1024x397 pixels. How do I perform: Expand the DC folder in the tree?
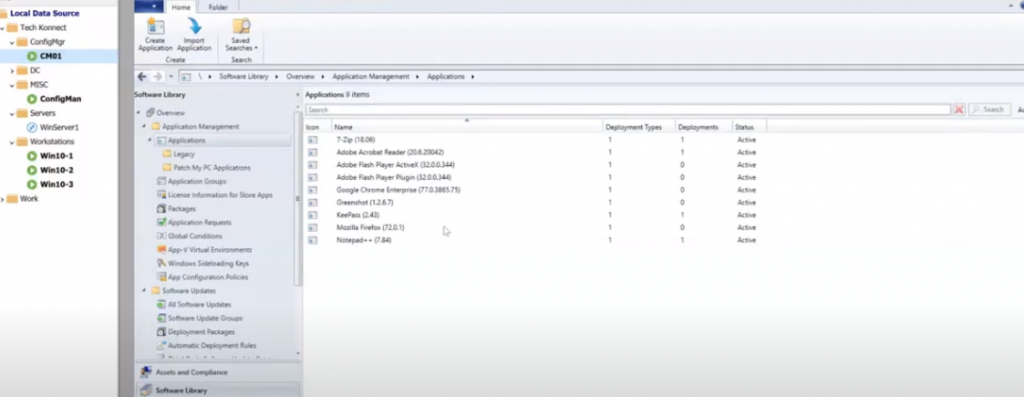coord(12,71)
